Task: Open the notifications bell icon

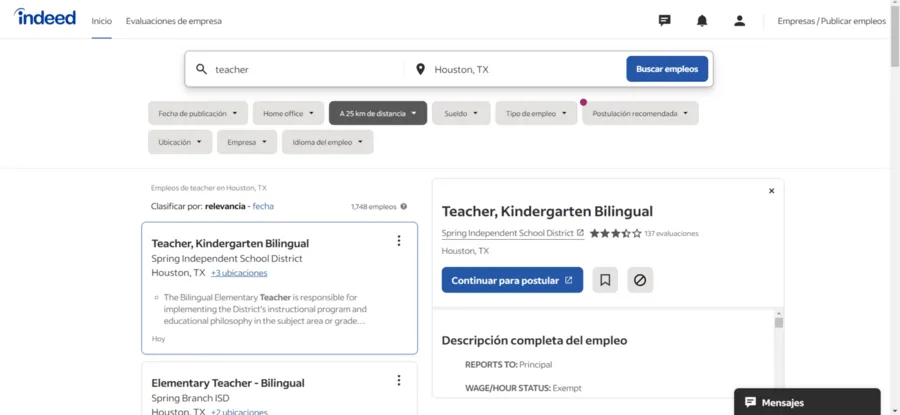Action: tap(701, 21)
